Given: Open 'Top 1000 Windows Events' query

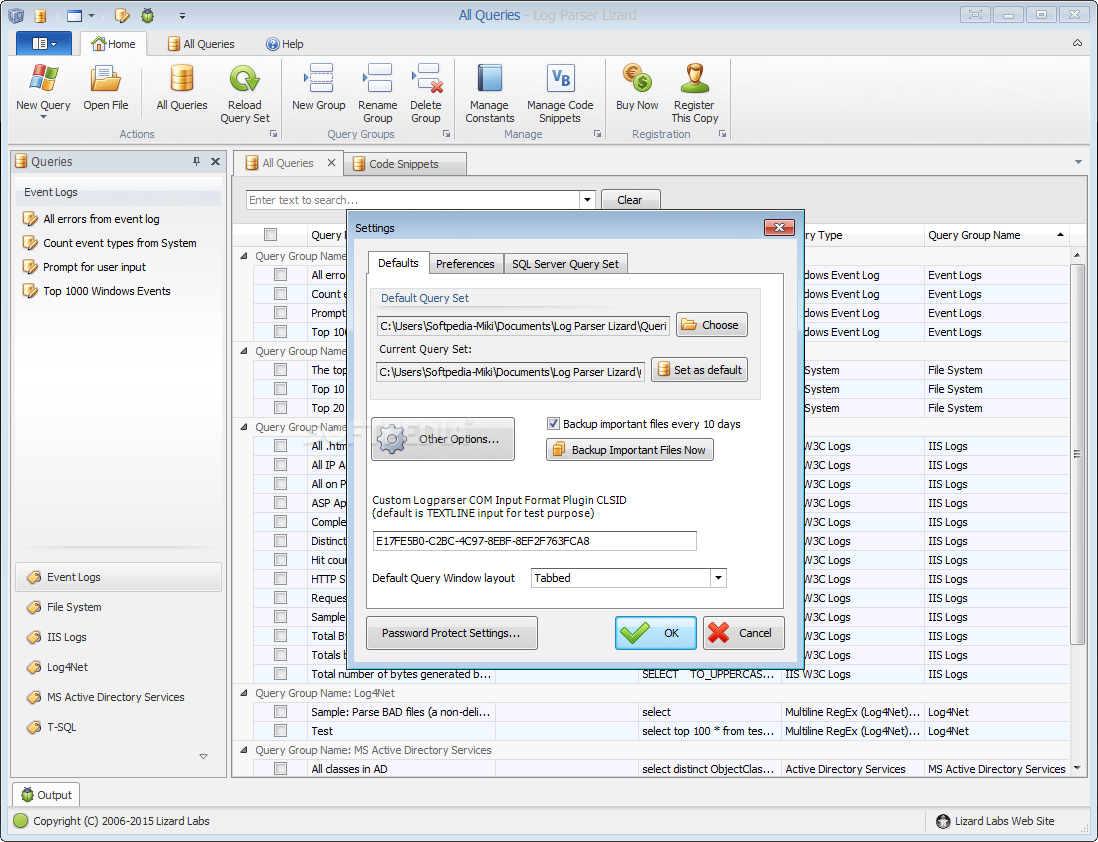Looking at the screenshot, I should pyautogui.click(x=97, y=291).
